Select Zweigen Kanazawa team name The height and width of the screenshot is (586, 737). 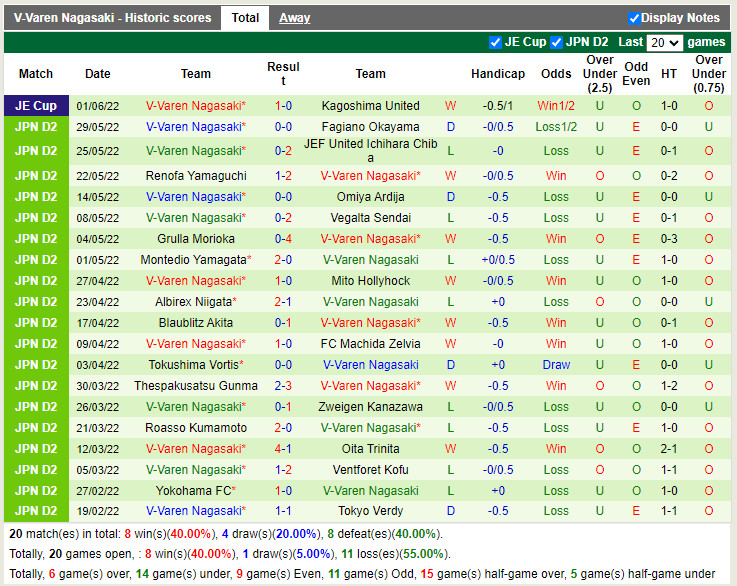pyautogui.click(x=370, y=407)
